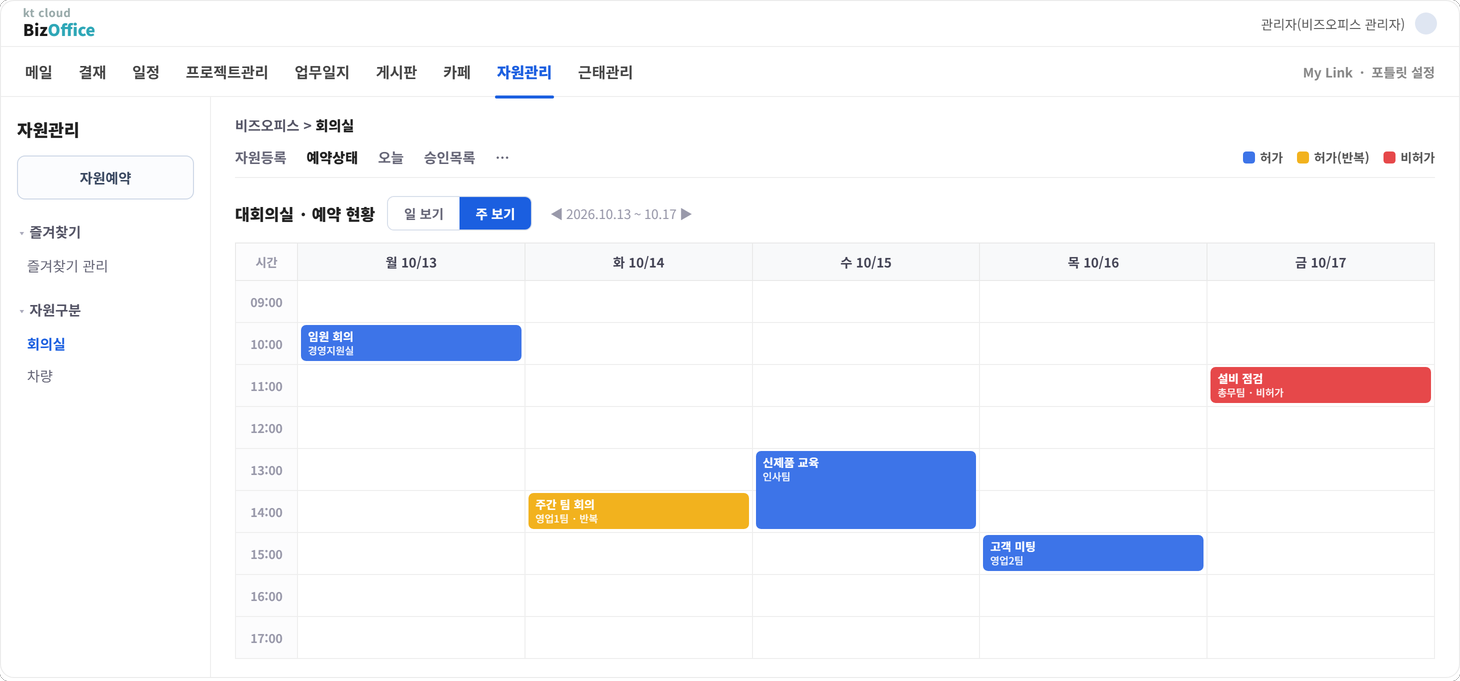Image resolution: width=1460 pixels, height=681 pixels.
Task: Click the 수 10/15 column header
Action: click(x=866, y=262)
